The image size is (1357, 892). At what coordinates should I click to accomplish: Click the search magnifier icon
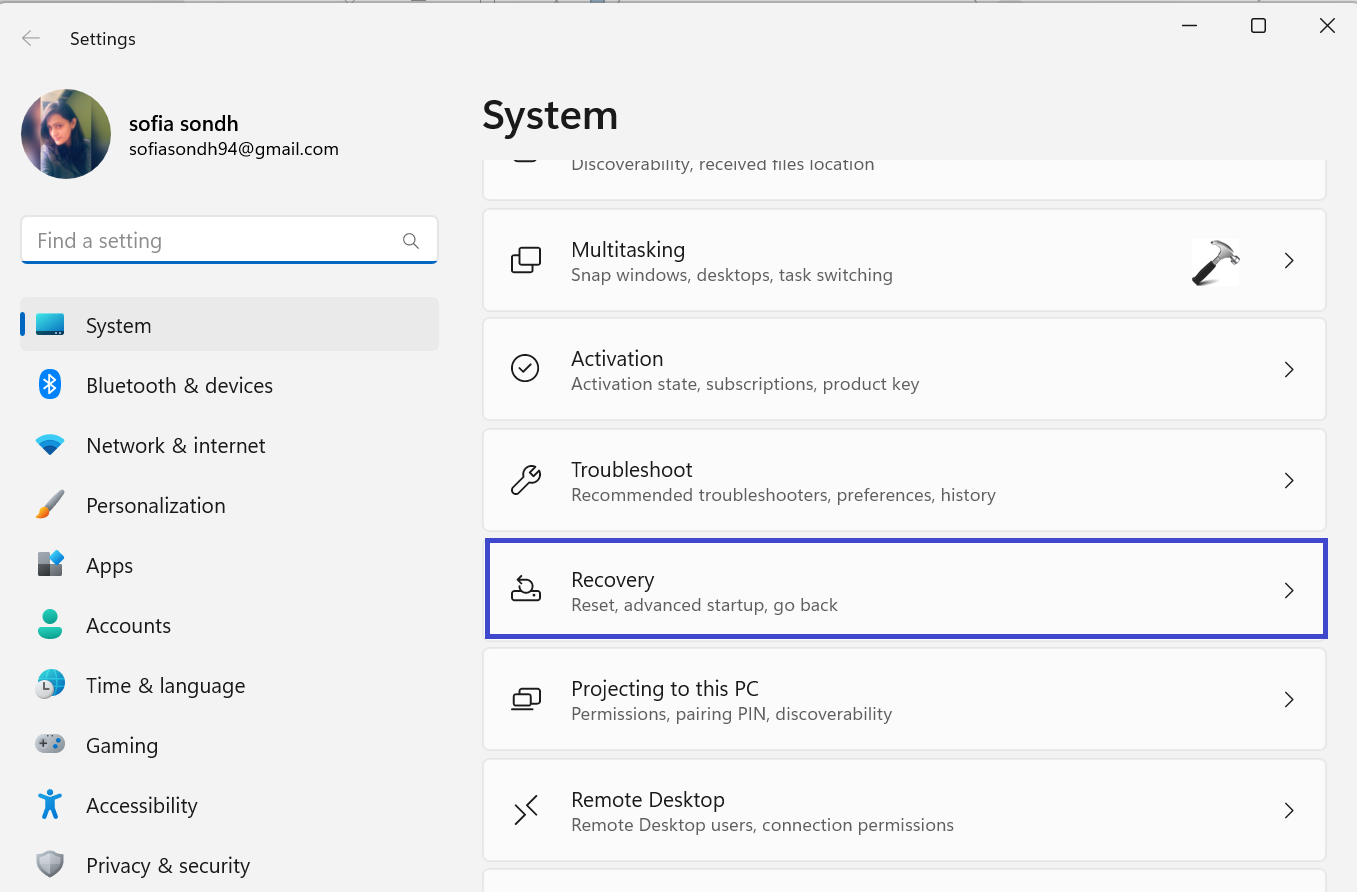point(410,241)
